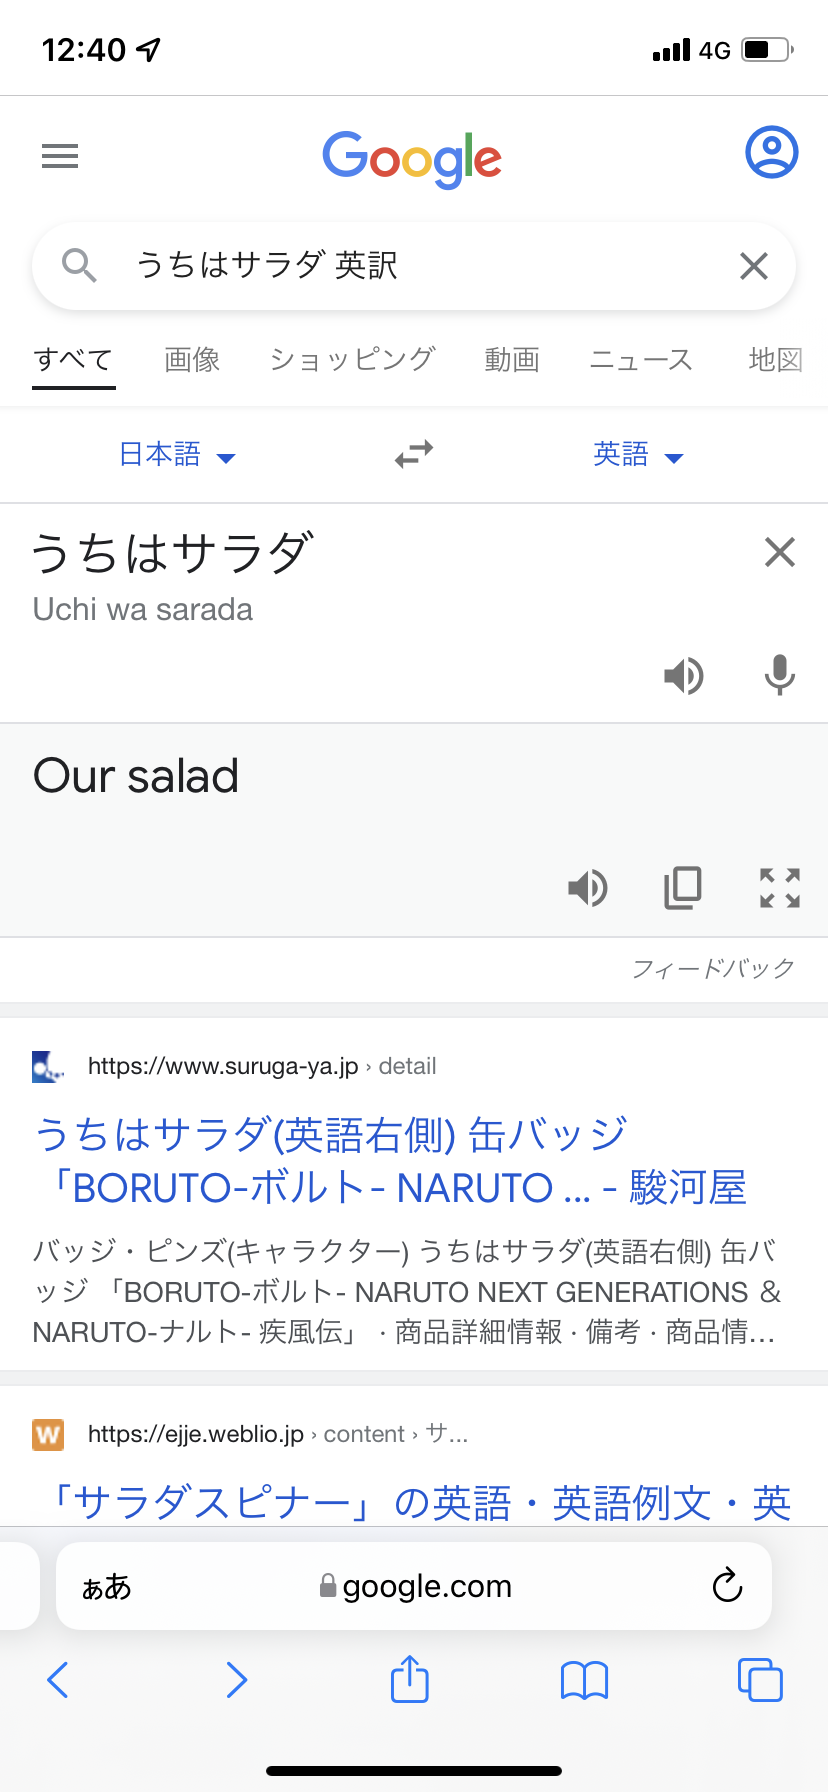
Task: Open the 動画 results tab
Action: pos(512,360)
